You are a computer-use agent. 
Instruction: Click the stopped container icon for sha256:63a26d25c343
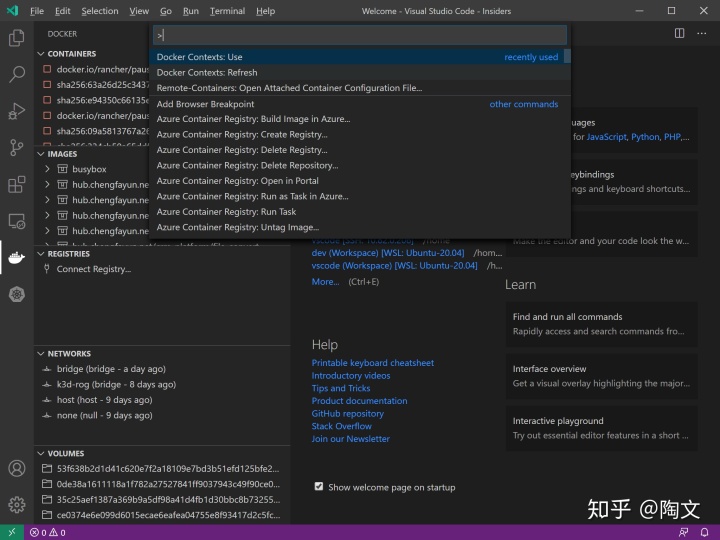(x=47, y=84)
